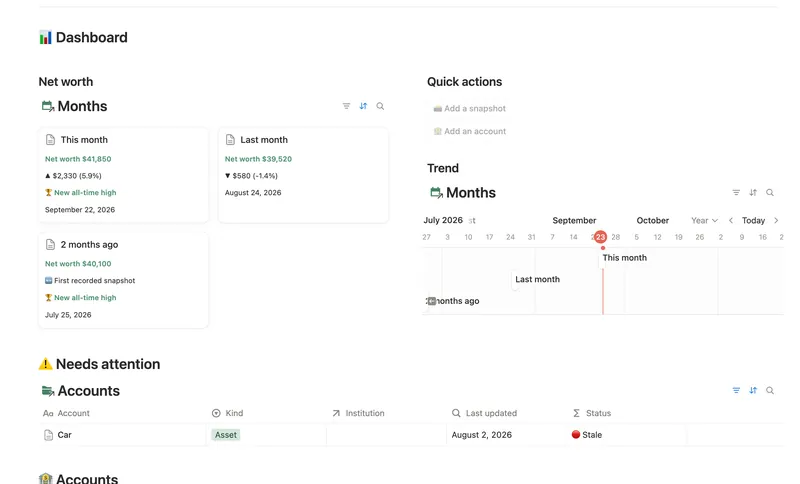
Task: Click the Trend Months database icon
Action: click(436, 192)
